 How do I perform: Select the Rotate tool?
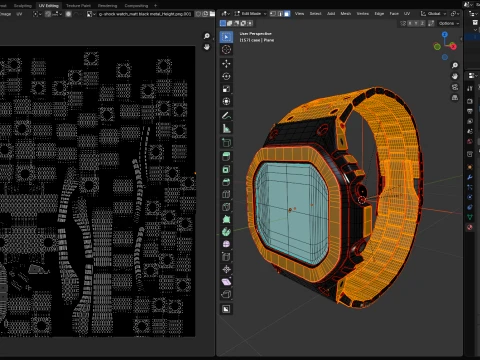coord(226,76)
